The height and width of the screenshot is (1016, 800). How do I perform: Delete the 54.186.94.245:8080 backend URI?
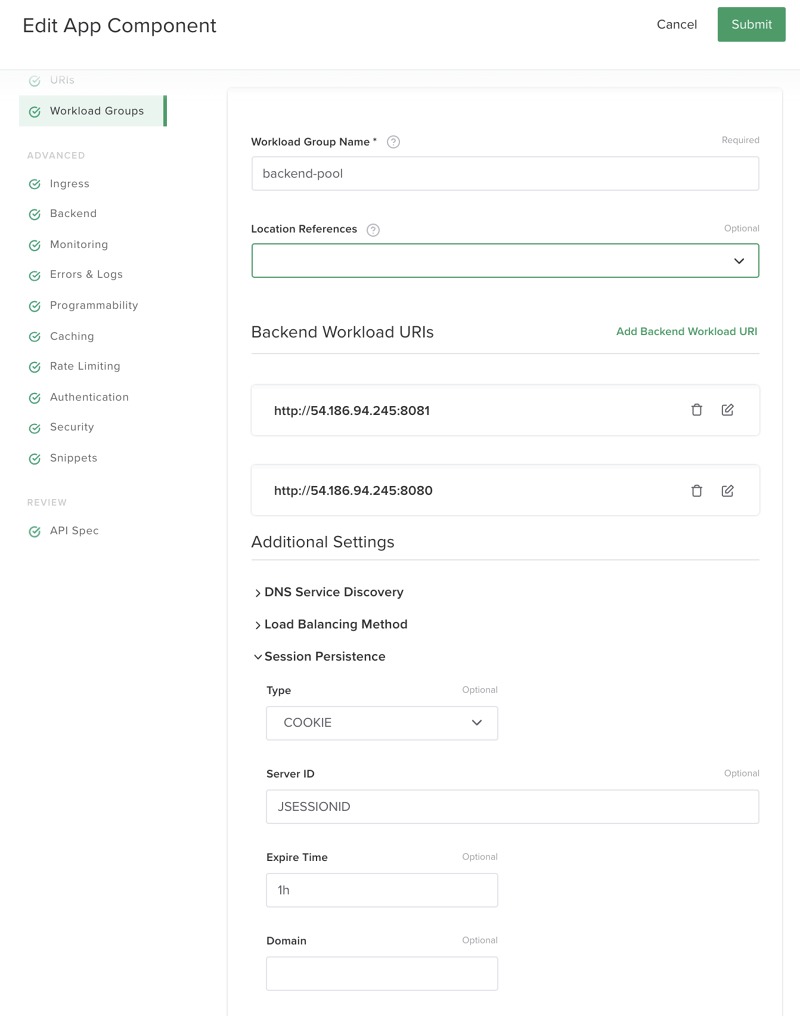tap(697, 491)
